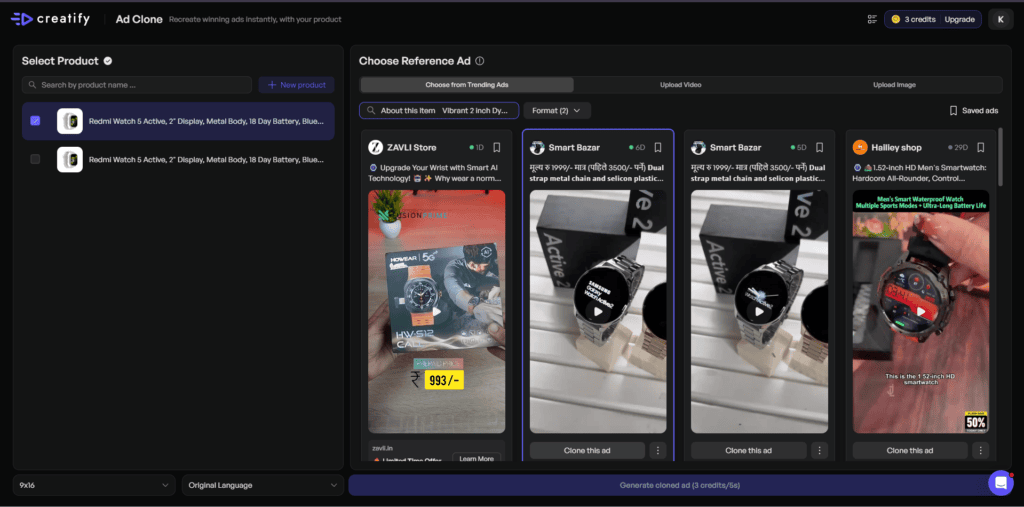Open the Format (2) dropdown
The image size is (1024, 507).
pyautogui.click(x=557, y=110)
